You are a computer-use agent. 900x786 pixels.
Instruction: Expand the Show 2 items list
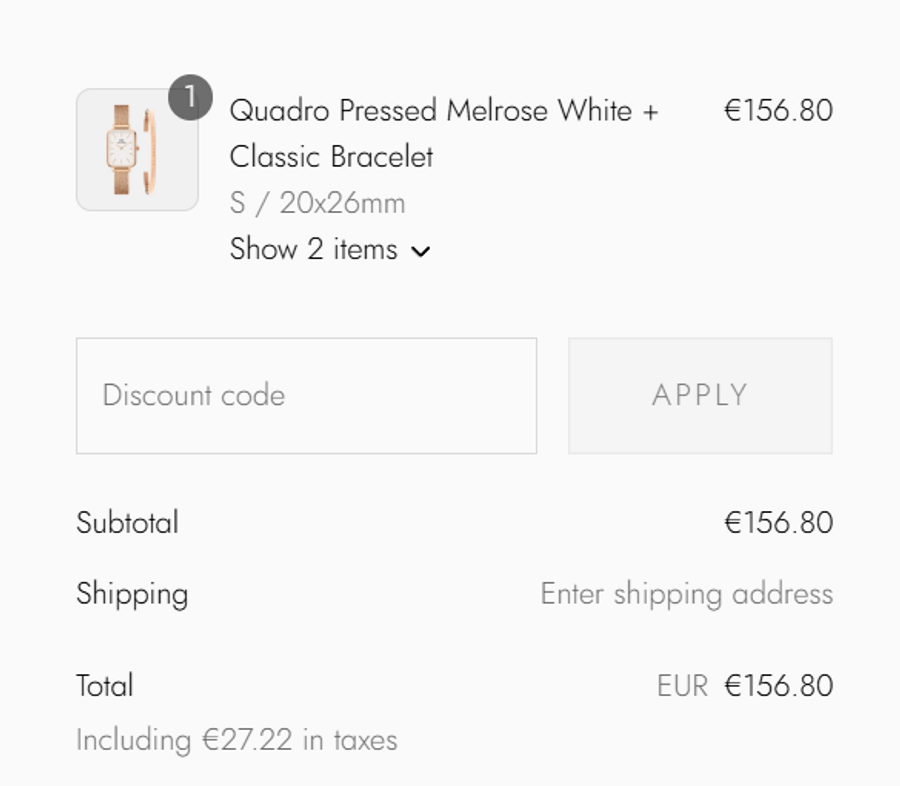coord(313,249)
